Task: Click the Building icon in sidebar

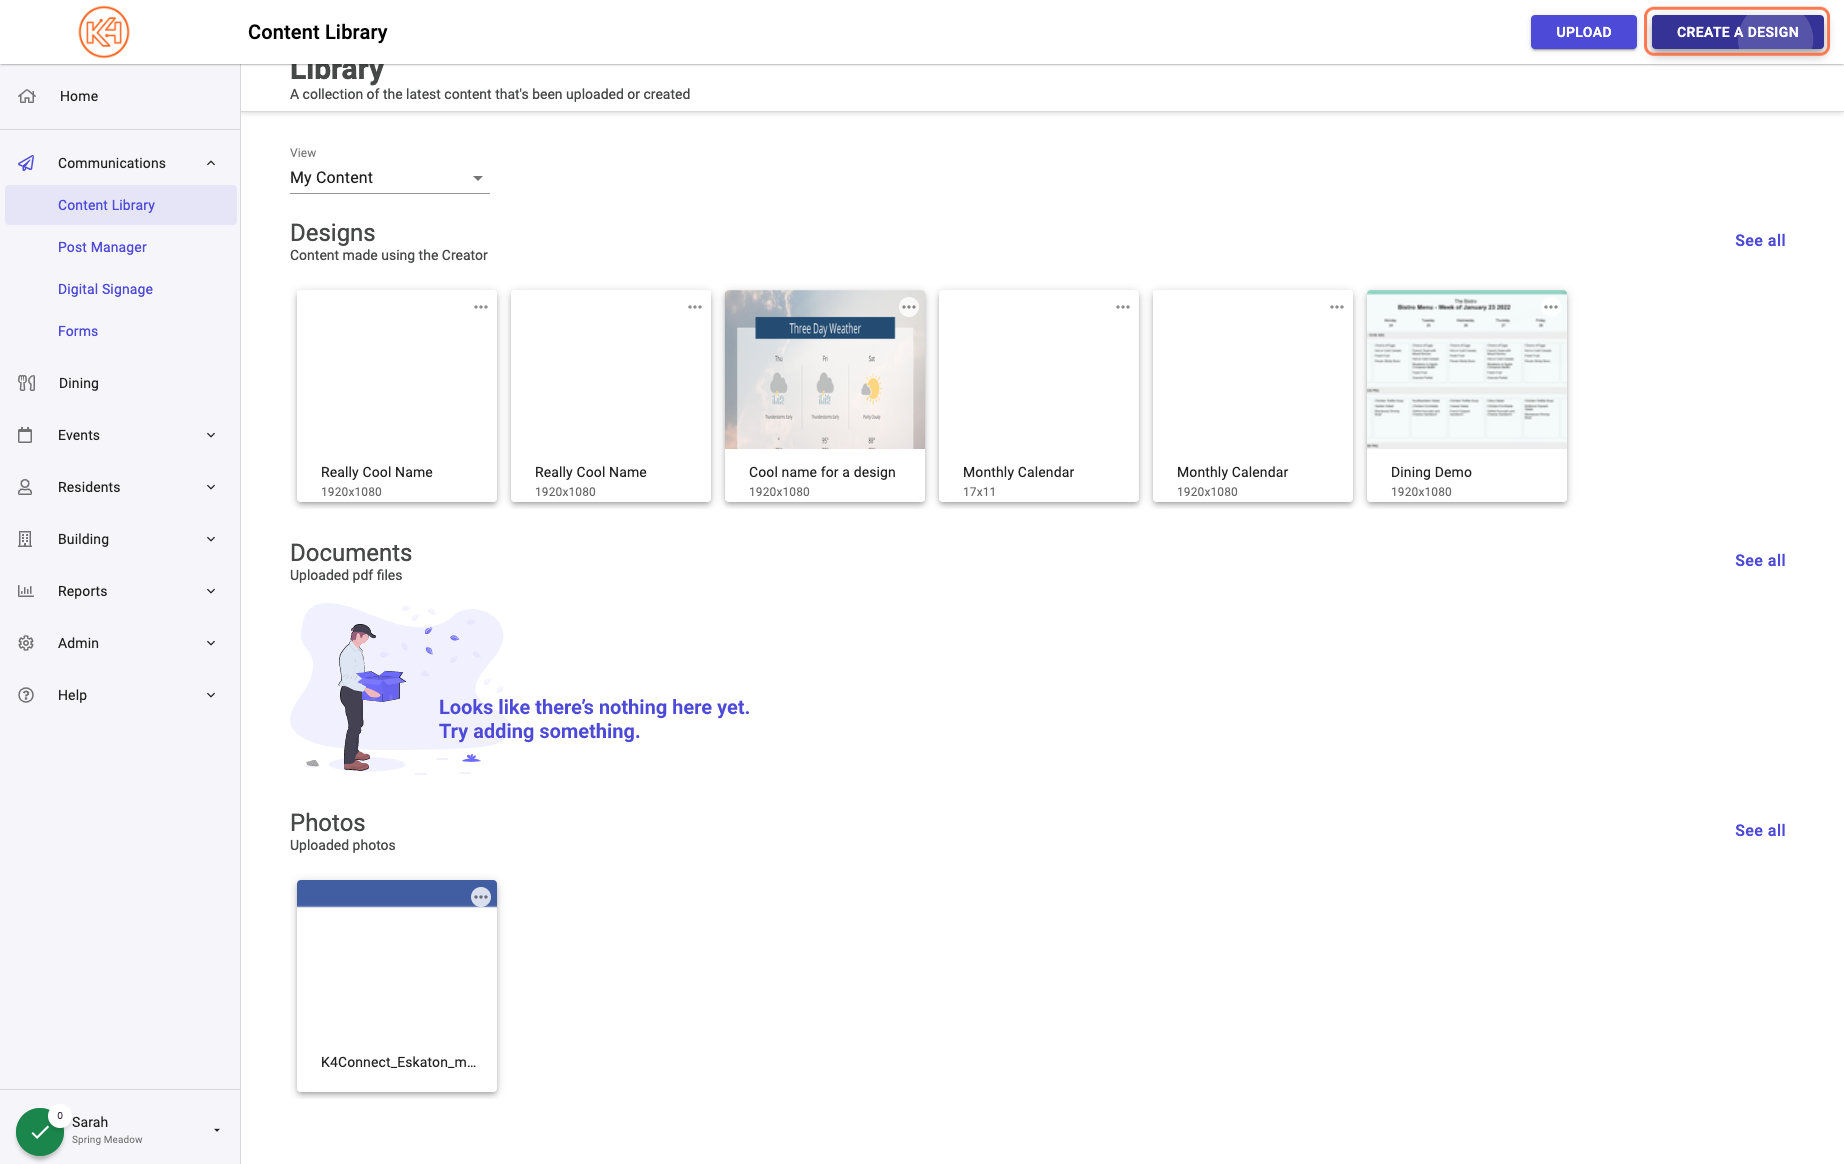Action: tap(26, 539)
